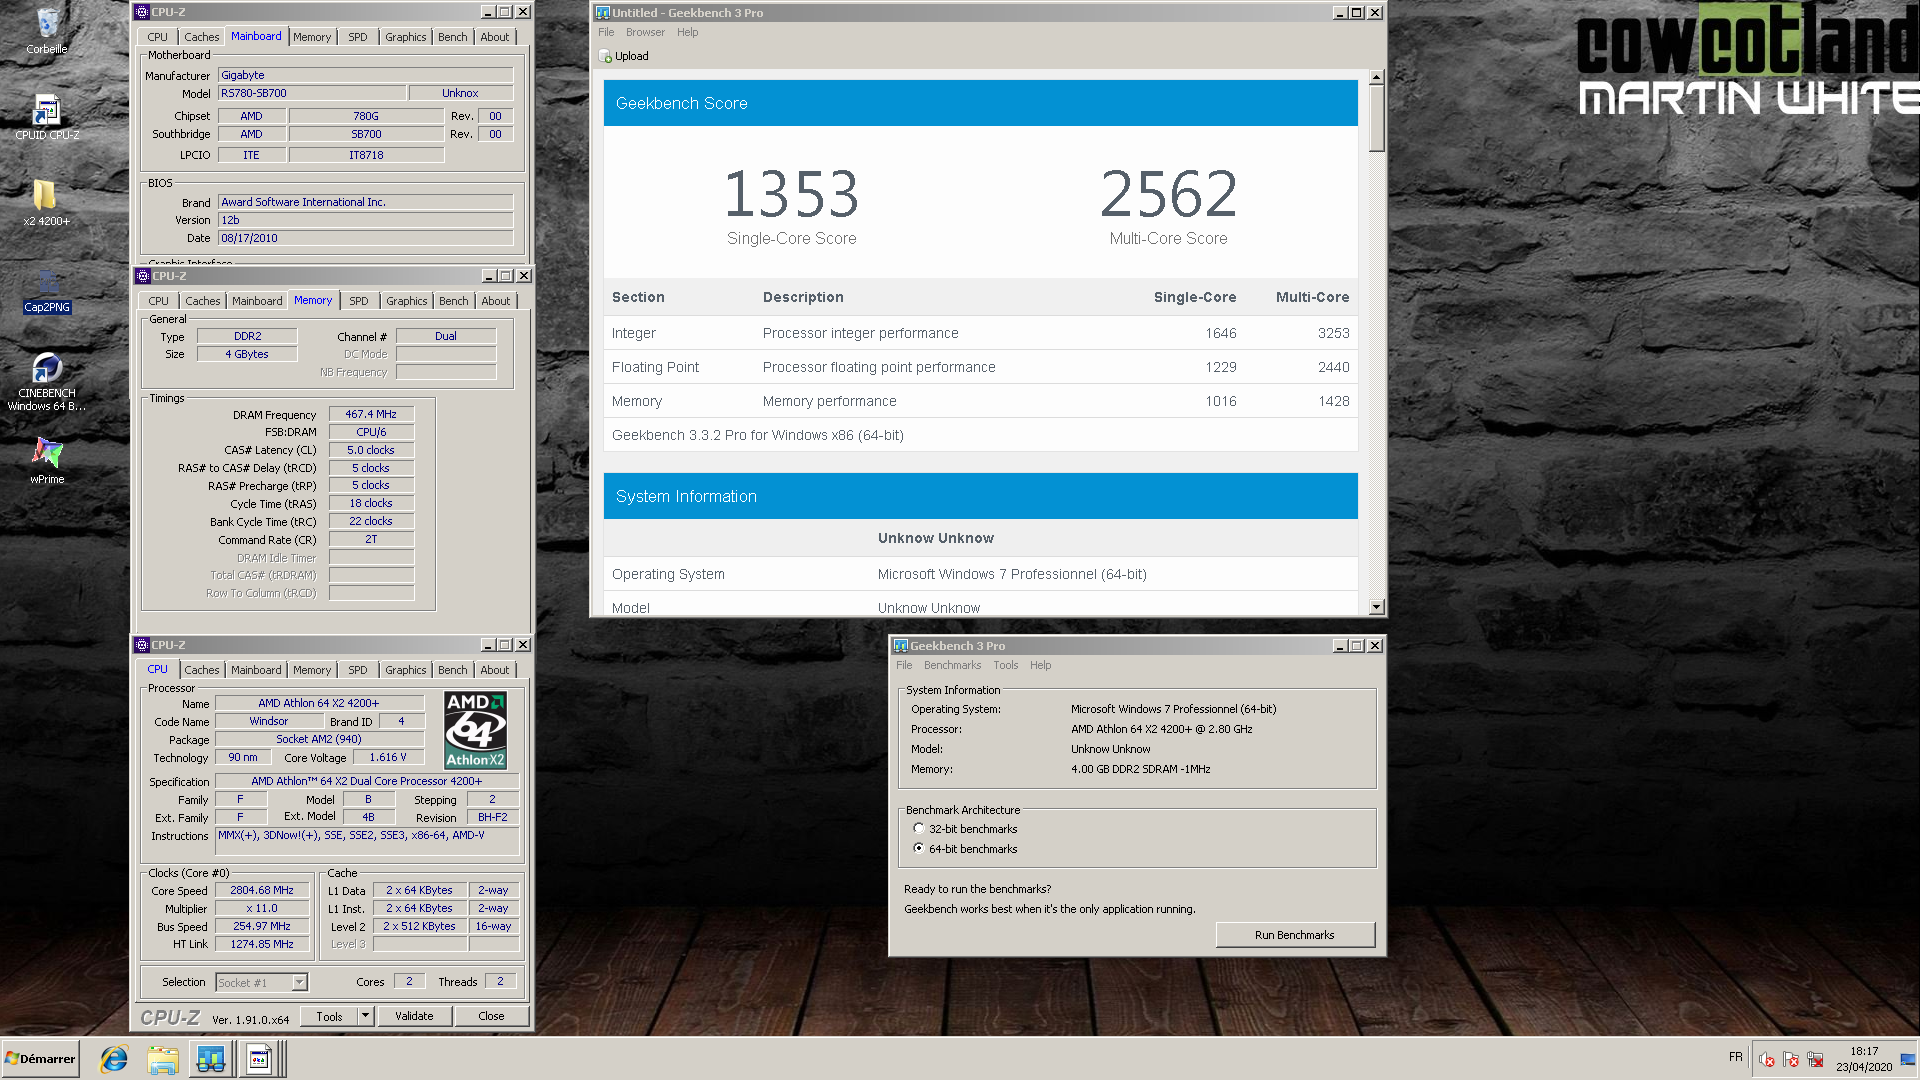The width and height of the screenshot is (1920, 1080).
Task: Click the Close button in CPU-Z
Action: coord(491,1016)
